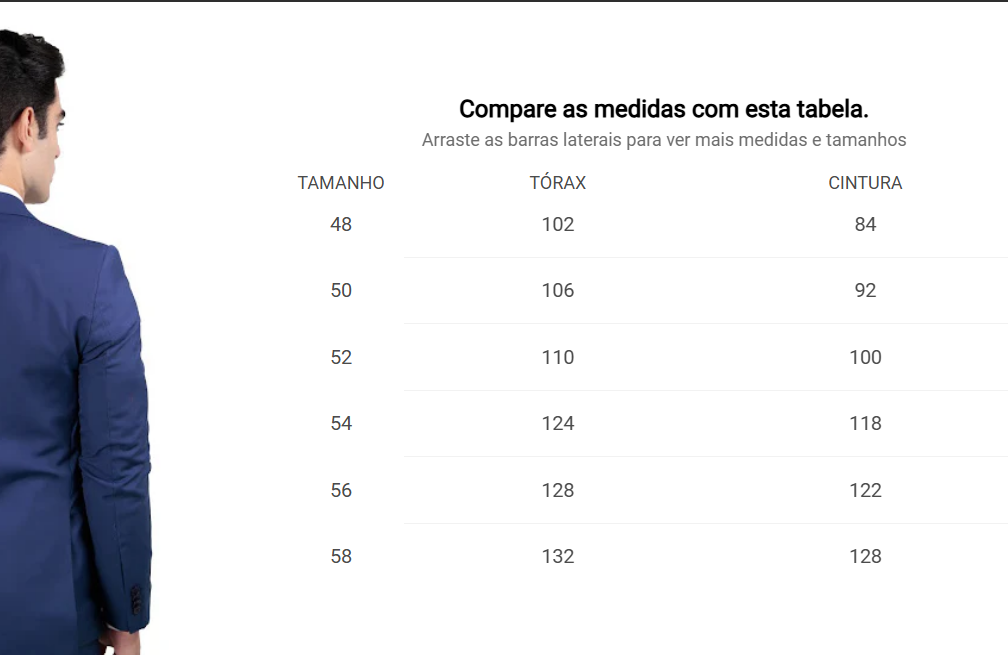1008x655 pixels.
Task: Click the man in blue suit image
Action: click(x=74, y=342)
